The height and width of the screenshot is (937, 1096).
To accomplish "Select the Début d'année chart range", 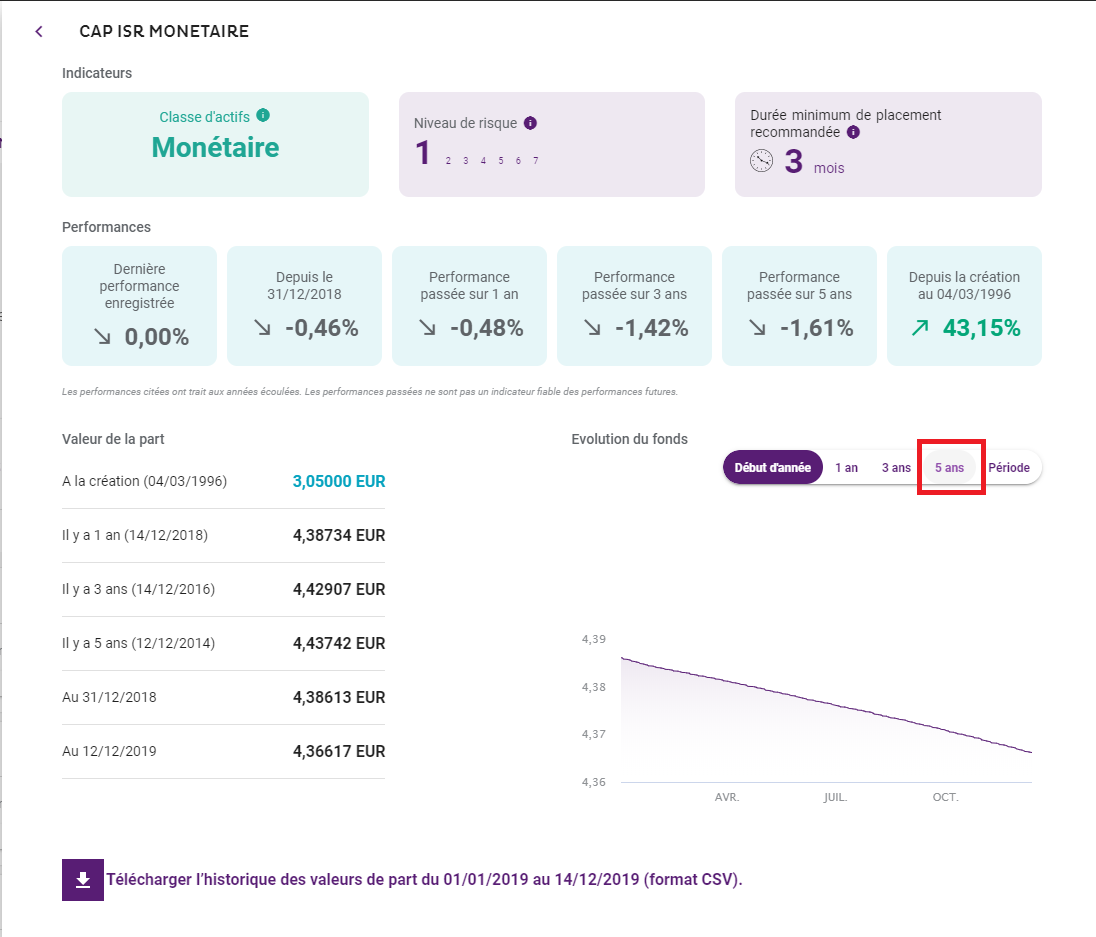I will coord(772,467).
